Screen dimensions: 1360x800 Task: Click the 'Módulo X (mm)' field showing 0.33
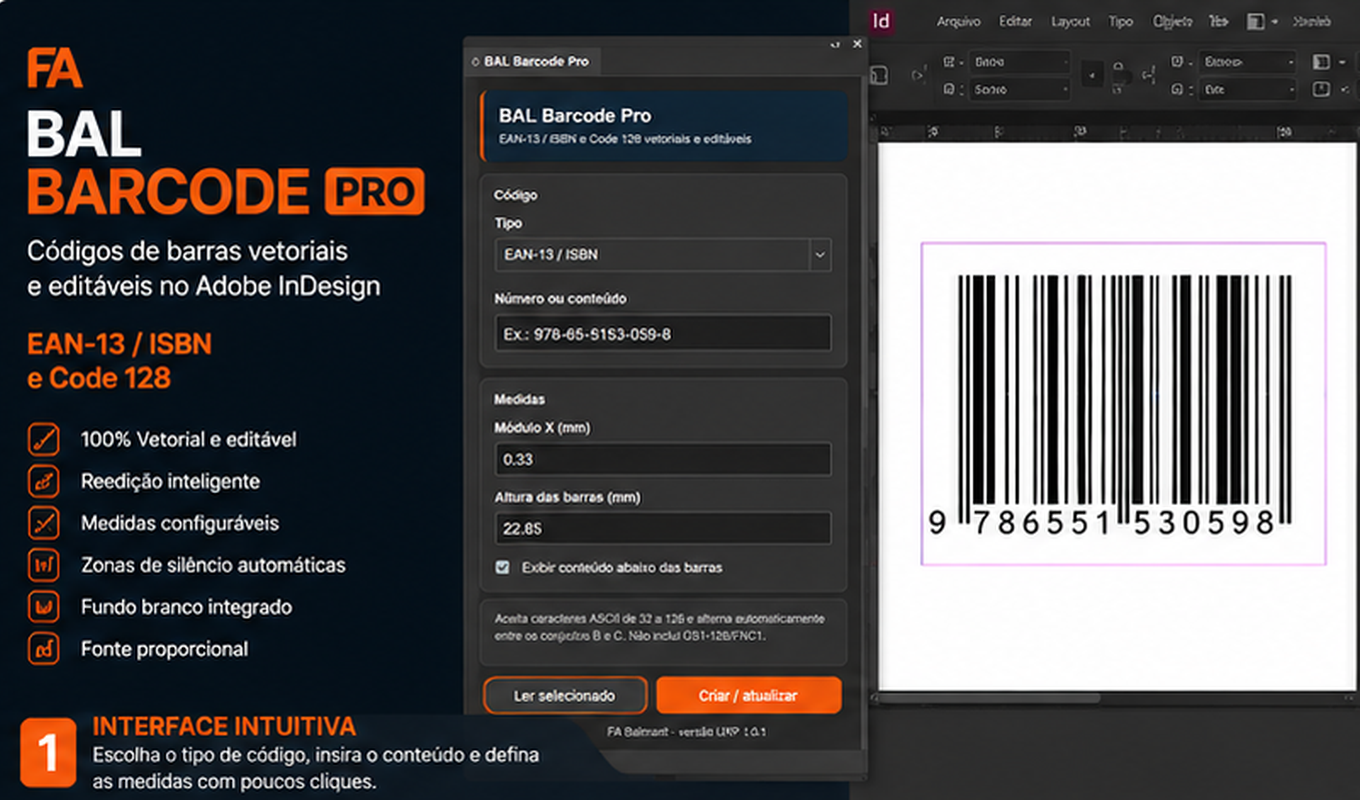(x=663, y=459)
